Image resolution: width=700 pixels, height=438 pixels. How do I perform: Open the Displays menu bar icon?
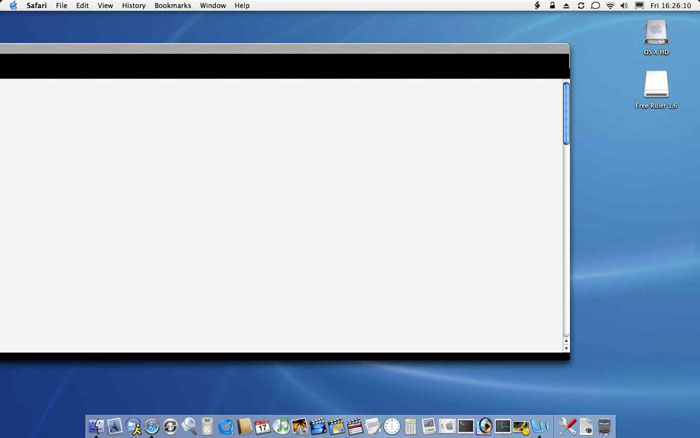pyautogui.click(x=639, y=5)
